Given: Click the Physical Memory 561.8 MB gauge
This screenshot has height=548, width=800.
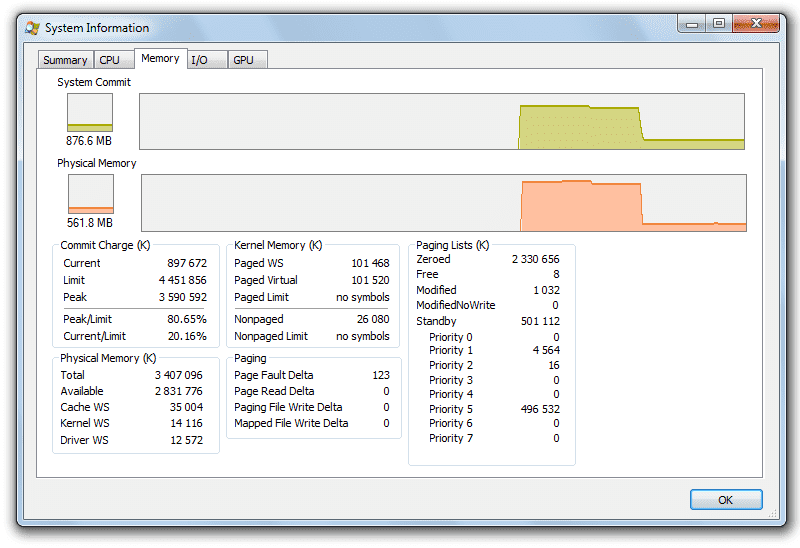Looking at the screenshot, I should pyautogui.click(x=90, y=194).
